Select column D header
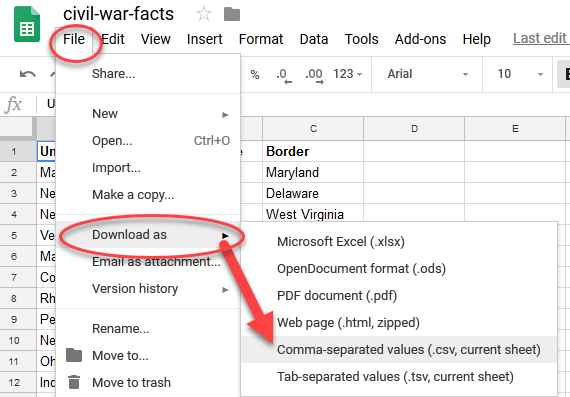The width and height of the screenshot is (570, 397). (x=414, y=129)
